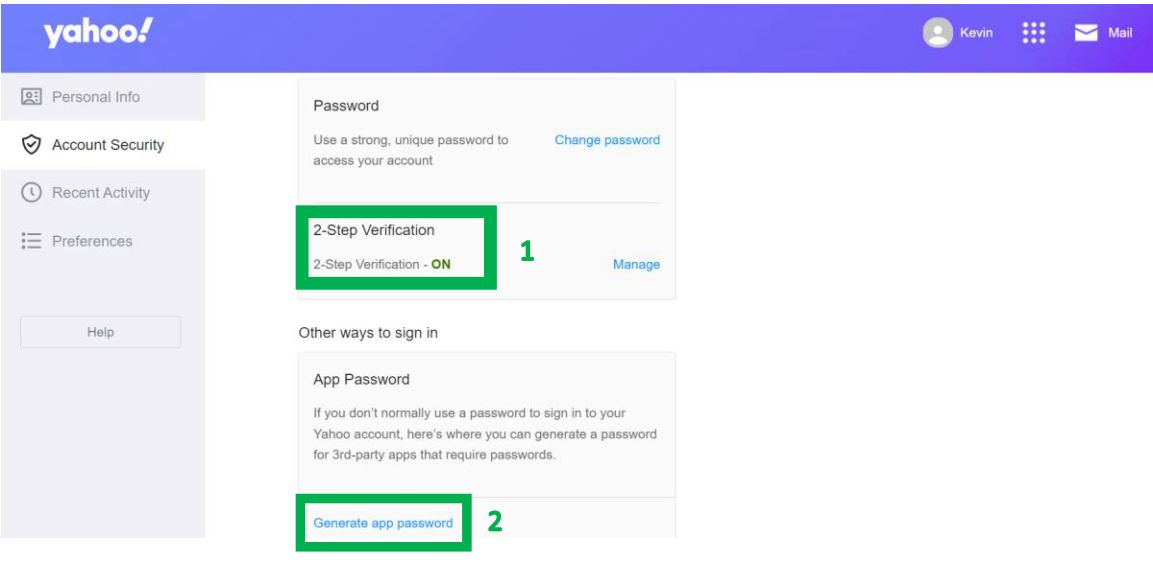Click the Recent Activity clock icon

click(x=31, y=193)
